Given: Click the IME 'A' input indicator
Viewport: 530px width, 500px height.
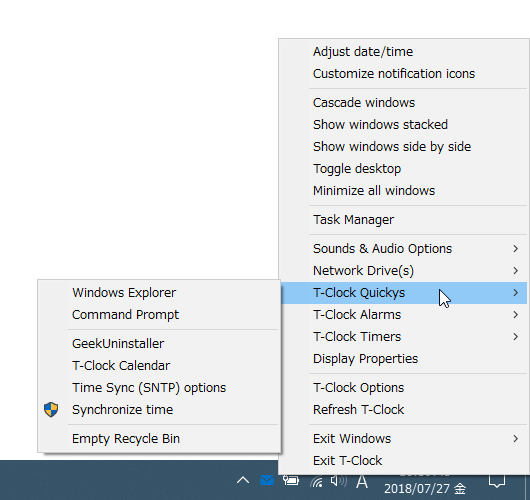Looking at the screenshot, I should 362,481.
